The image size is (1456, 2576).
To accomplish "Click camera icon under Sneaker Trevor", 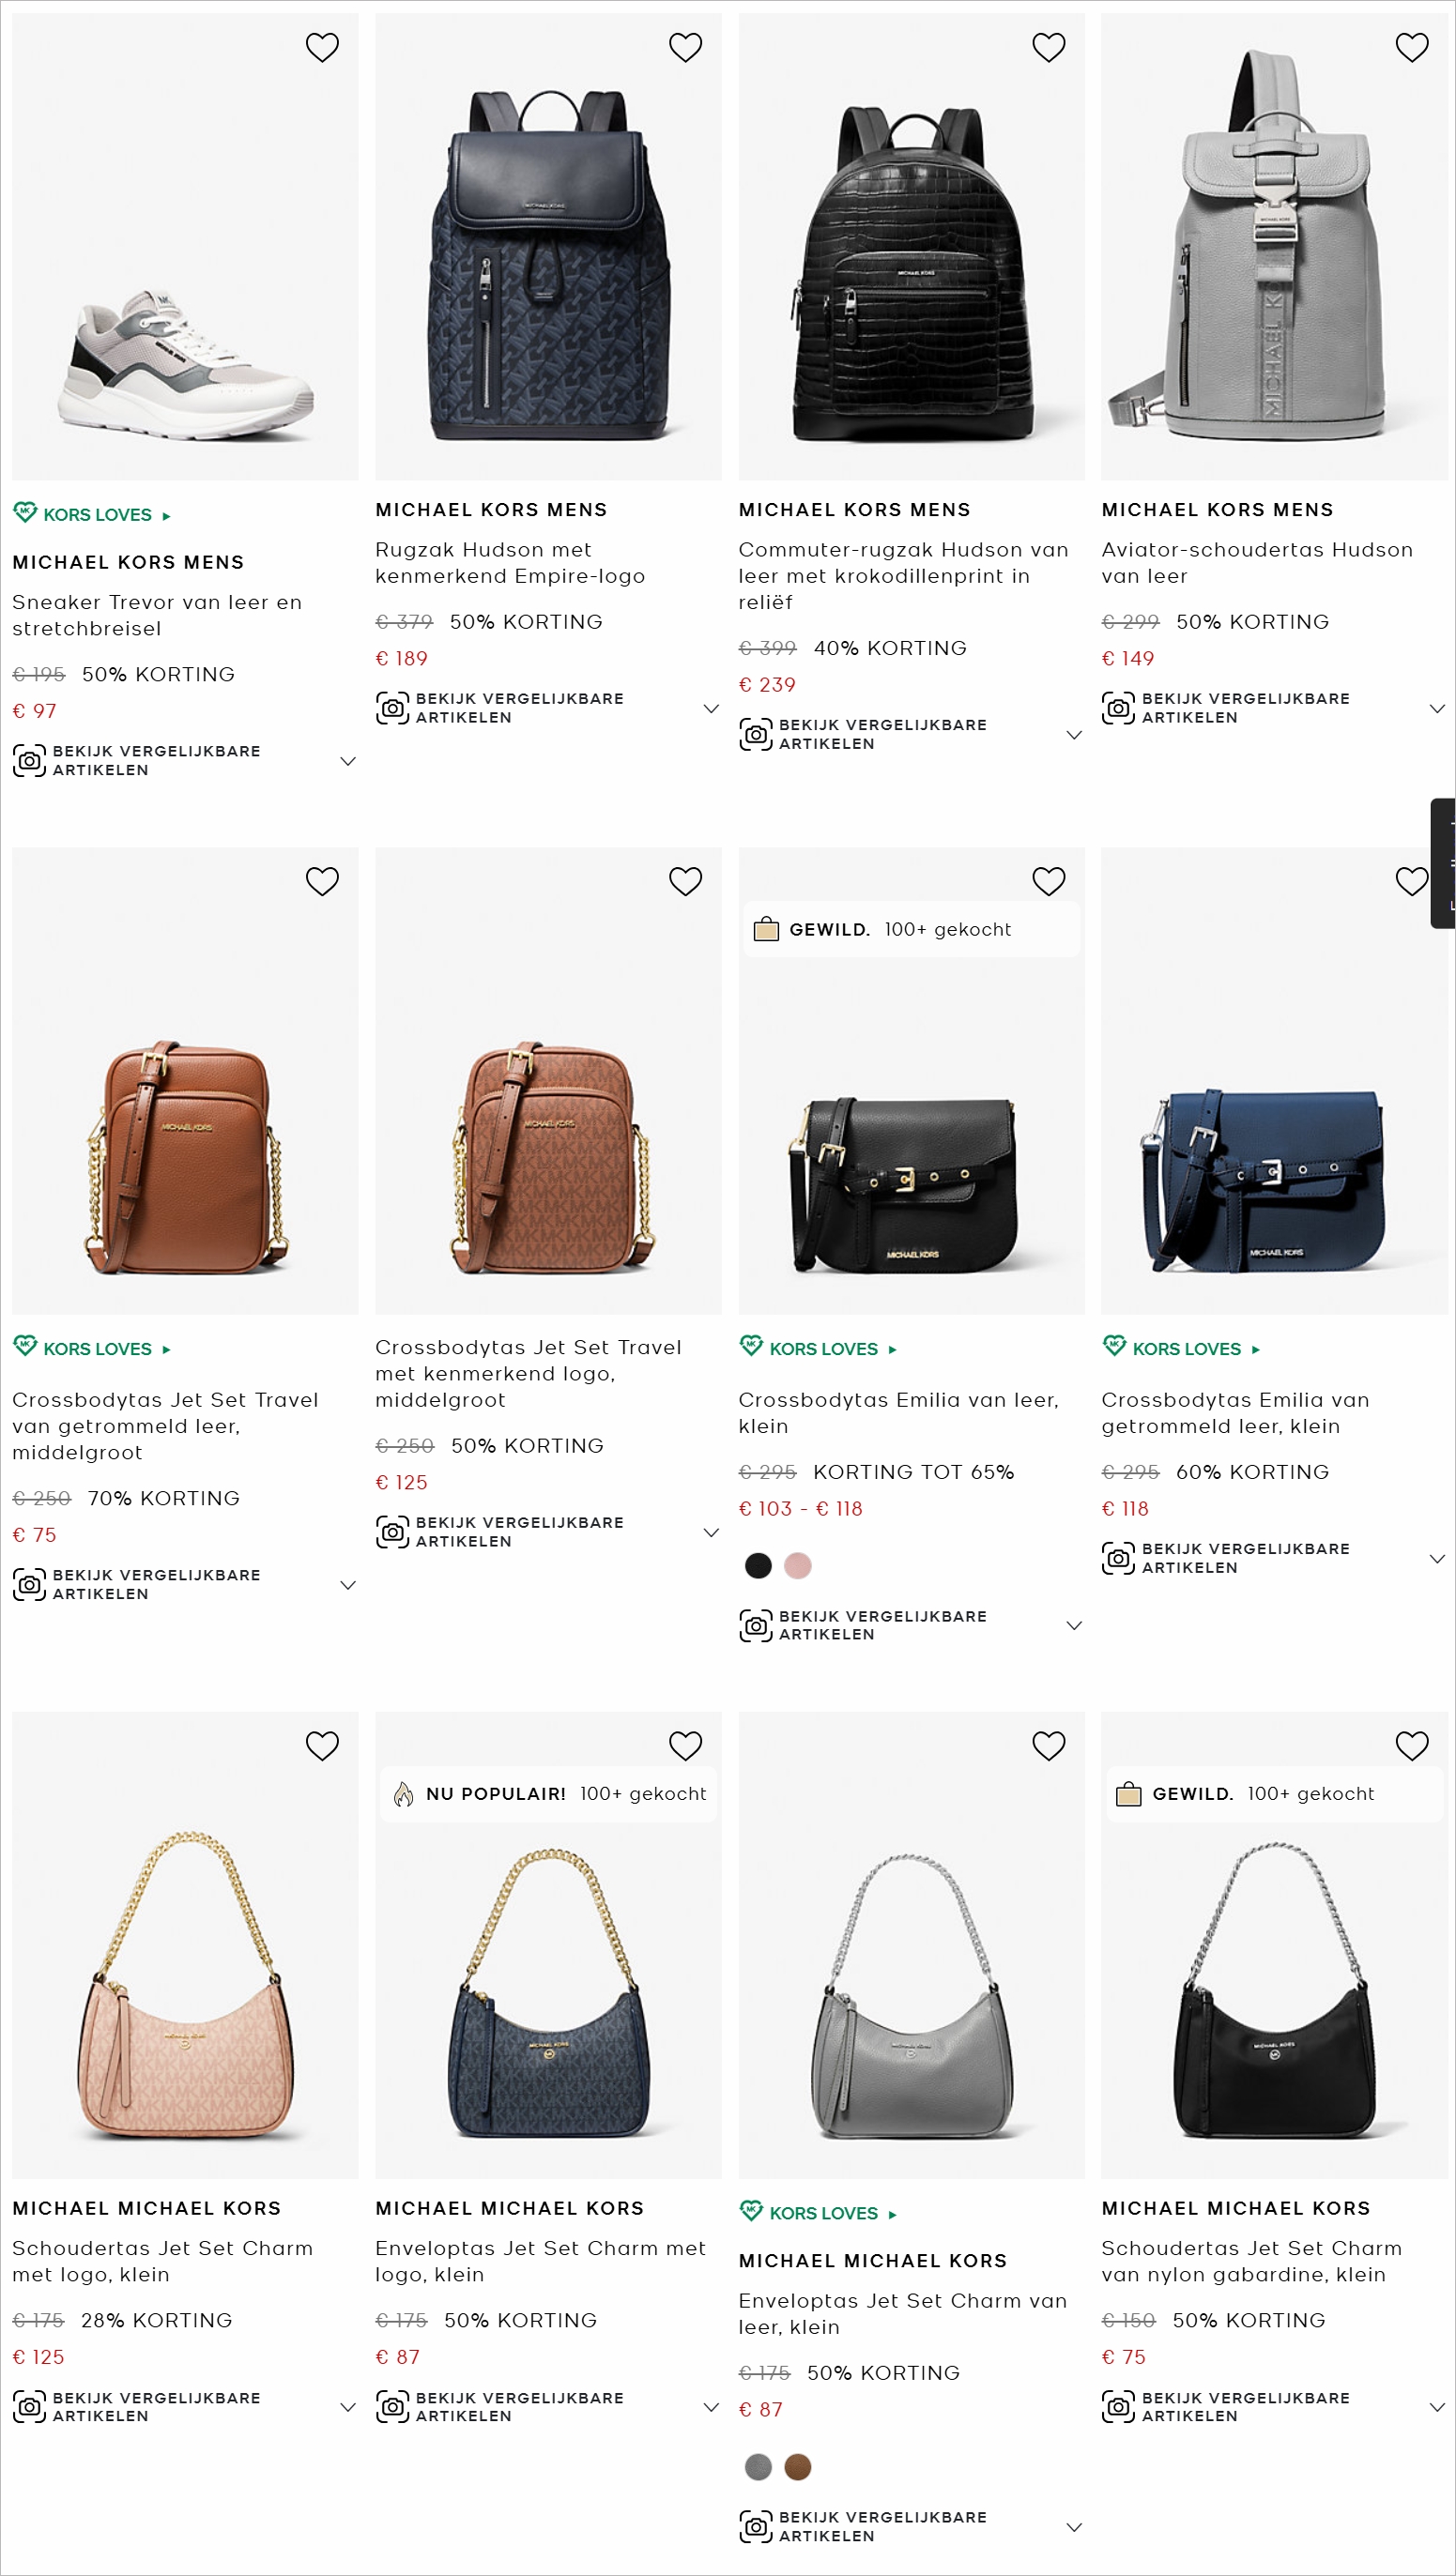I will [29, 760].
